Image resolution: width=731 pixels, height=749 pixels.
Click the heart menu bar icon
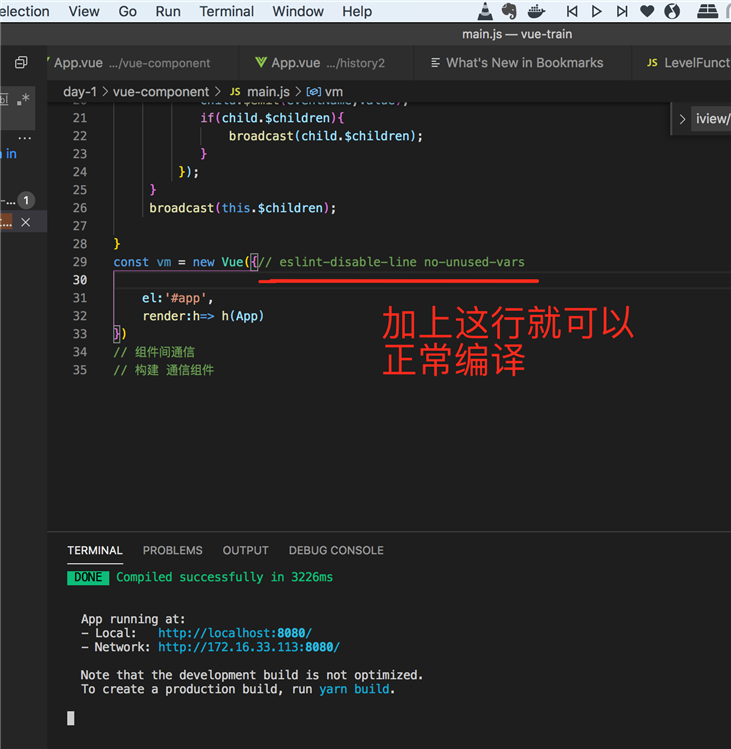pyautogui.click(x=647, y=11)
